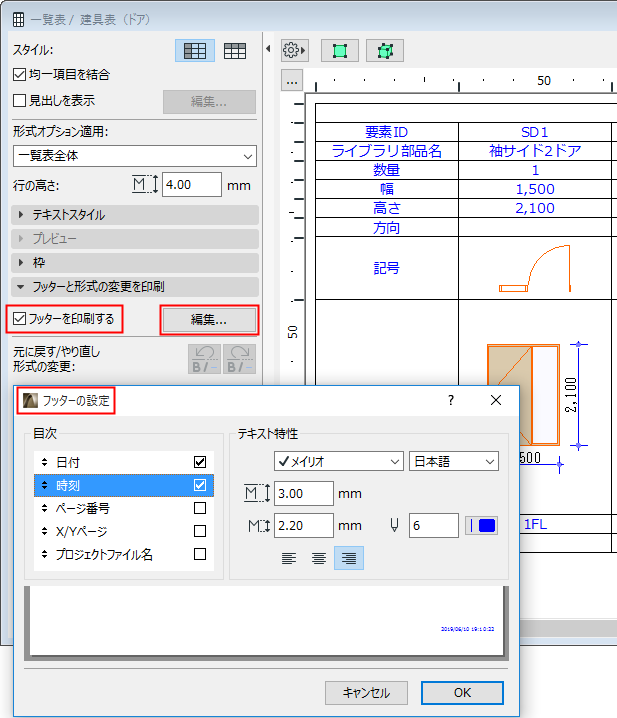Collapse the left panel with the arrow

(268, 49)
